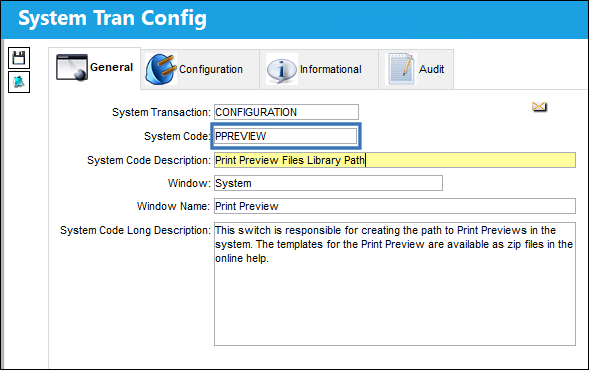Click the System Code Description label

point(149,160)
